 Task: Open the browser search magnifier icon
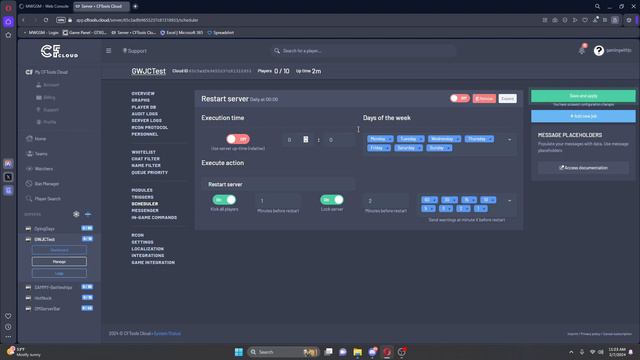(x=597, y=7)
